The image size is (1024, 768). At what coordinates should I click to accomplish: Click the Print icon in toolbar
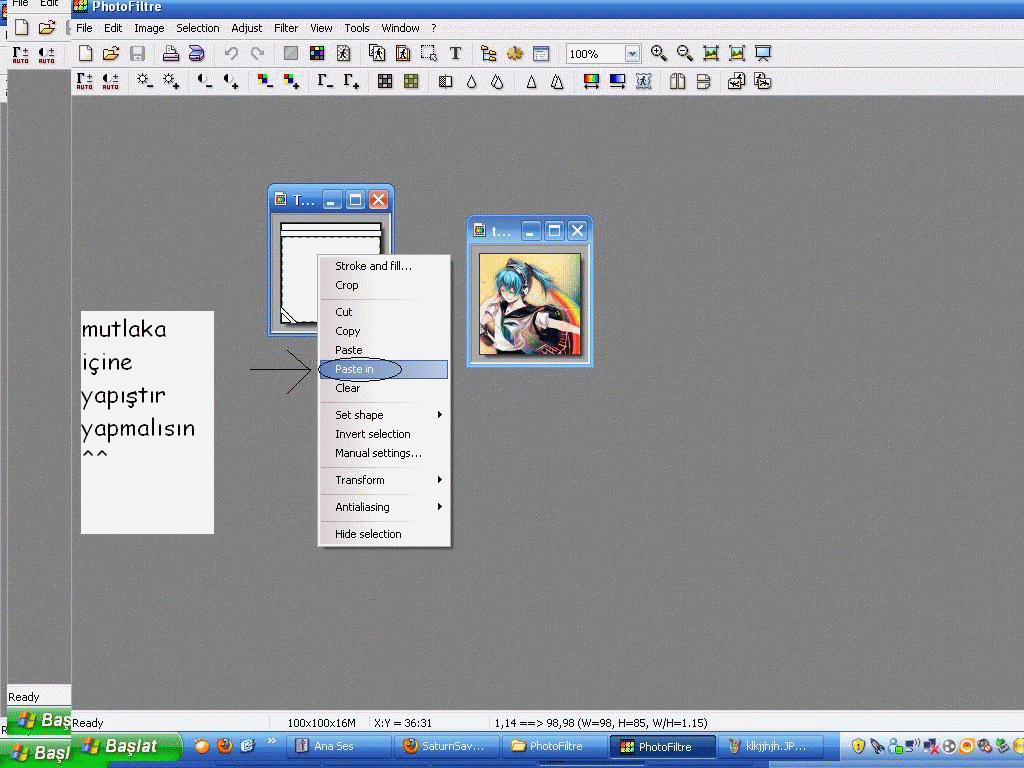click(171, 54)
